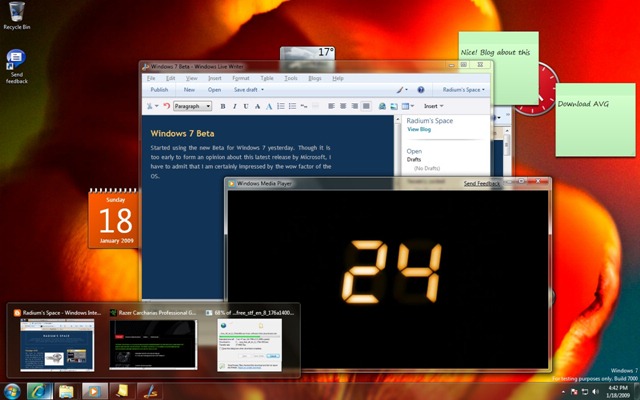Toggle italic formatting in Live Writer
The height and width of the screenshot is (400, 640).
pyautogui.click(x=234, y=106)
